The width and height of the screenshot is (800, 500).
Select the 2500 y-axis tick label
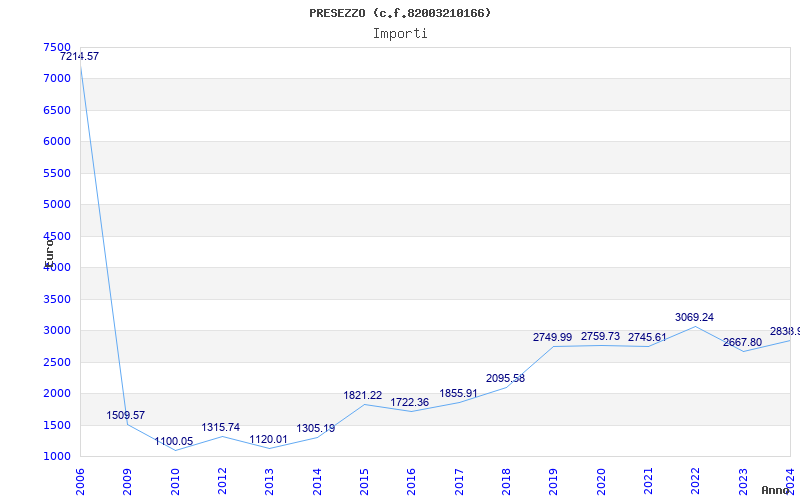pyautogui.click(x=57, y=362)
